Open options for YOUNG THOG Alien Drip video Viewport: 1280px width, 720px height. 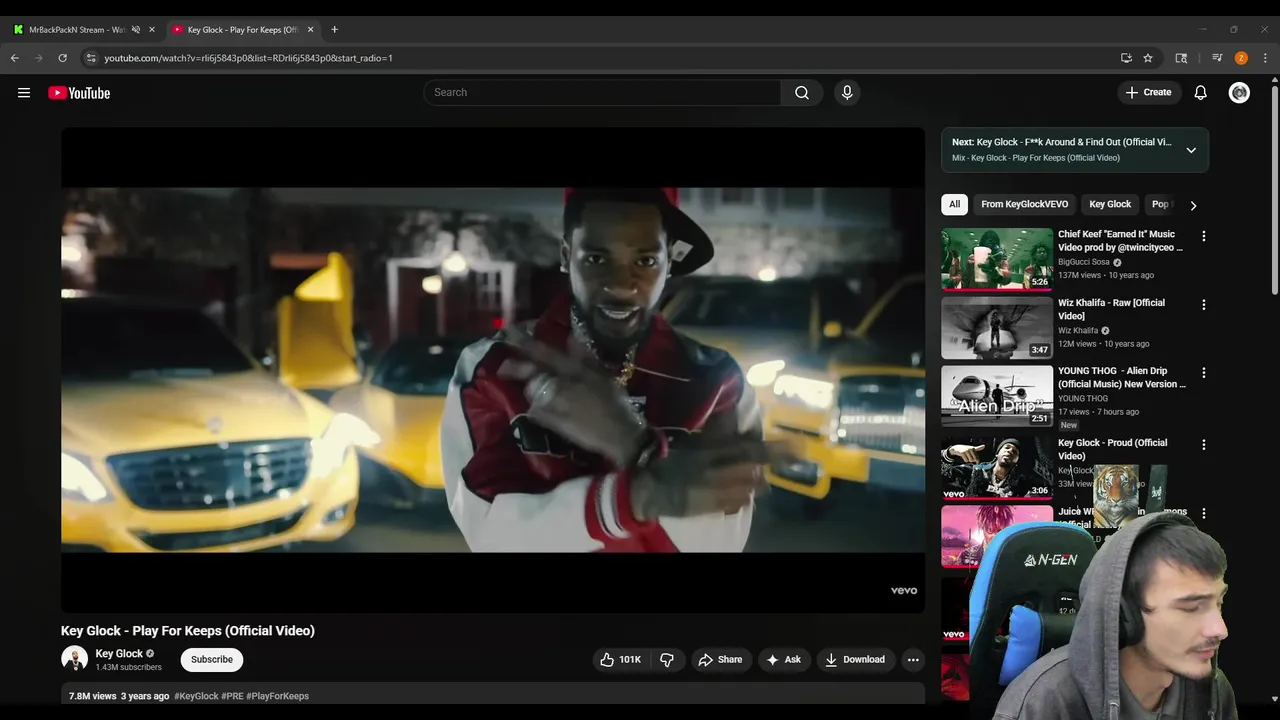point(1204,373)
